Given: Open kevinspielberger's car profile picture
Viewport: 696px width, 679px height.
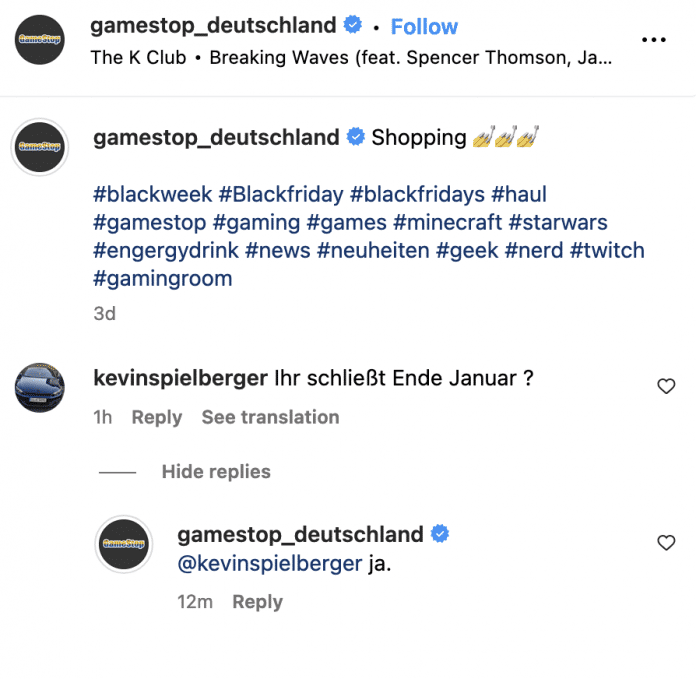Looking at the screenshot, I should tap(40, 388).
